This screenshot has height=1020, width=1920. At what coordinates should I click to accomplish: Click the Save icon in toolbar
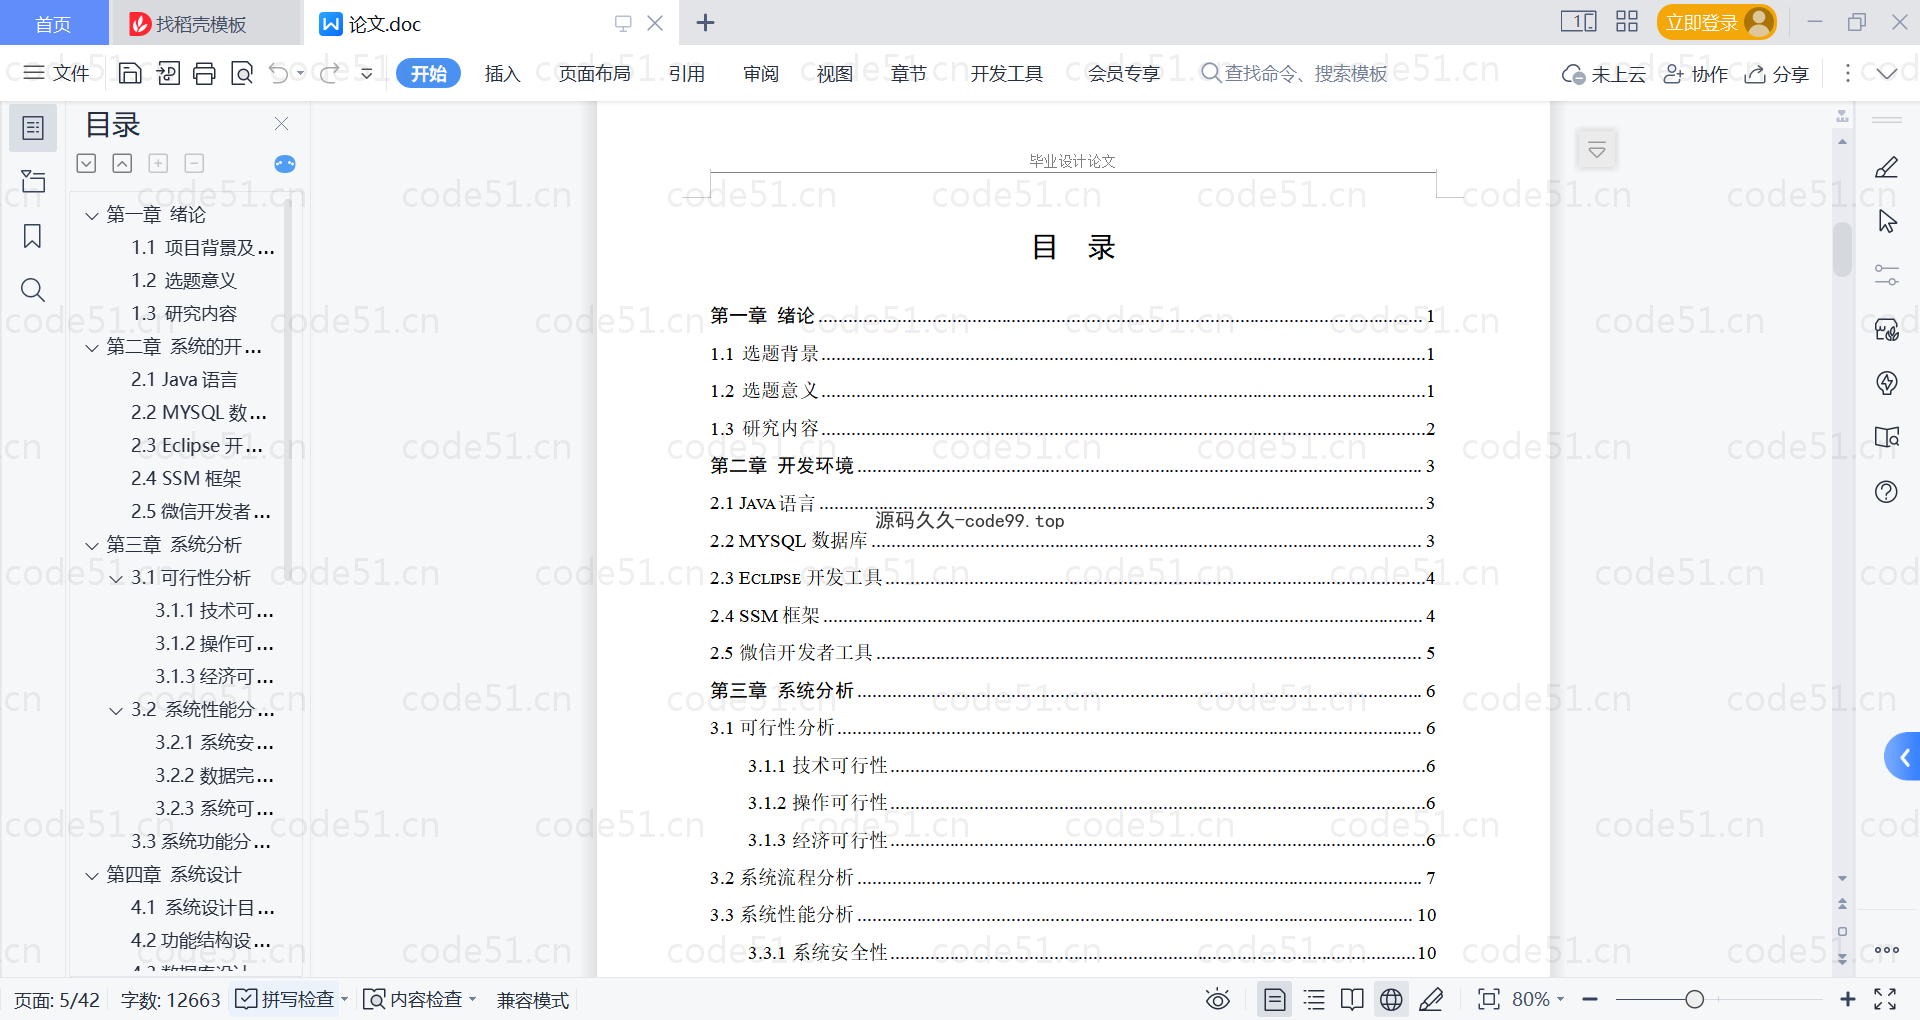[x=130, y=73]
